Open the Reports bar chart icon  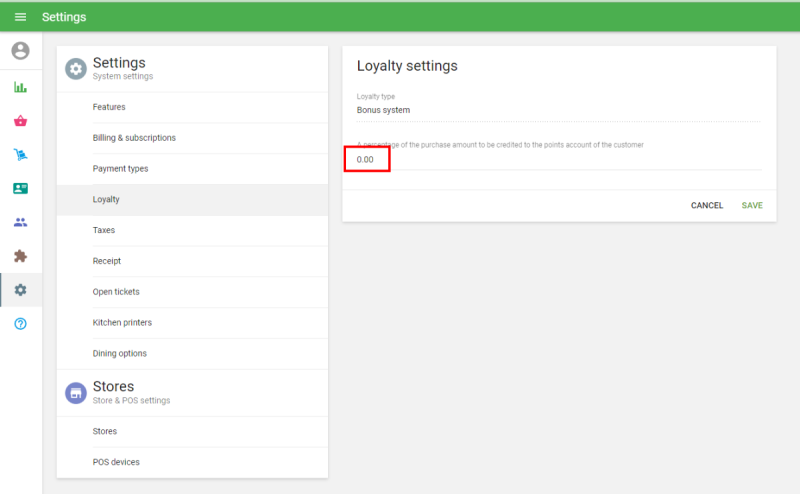(20, 87)
